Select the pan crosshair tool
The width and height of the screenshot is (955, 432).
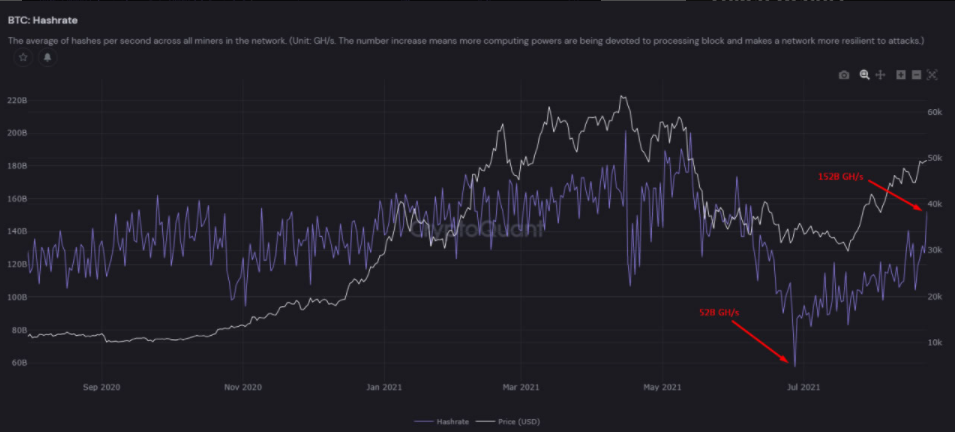[x=881, y=75]
